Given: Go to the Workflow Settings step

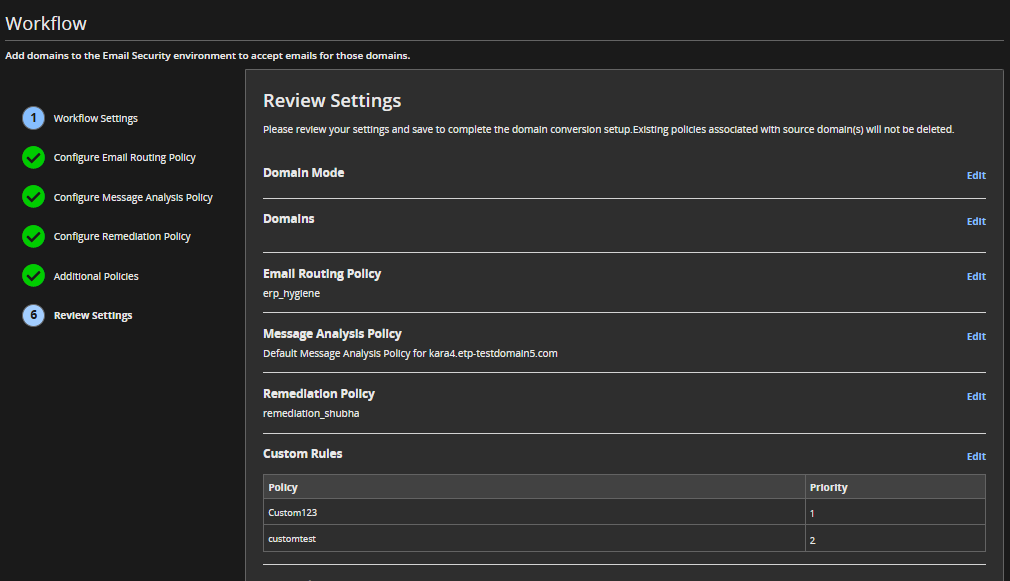Looking at the screenshot, I should point(95,119).
